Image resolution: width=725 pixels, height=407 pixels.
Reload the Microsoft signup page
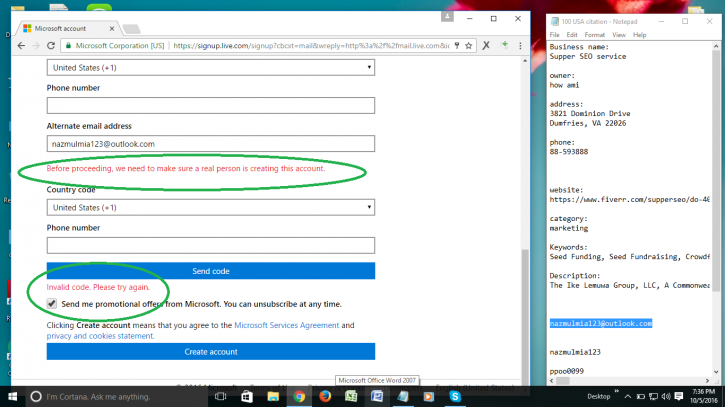[x=51, y=45]
